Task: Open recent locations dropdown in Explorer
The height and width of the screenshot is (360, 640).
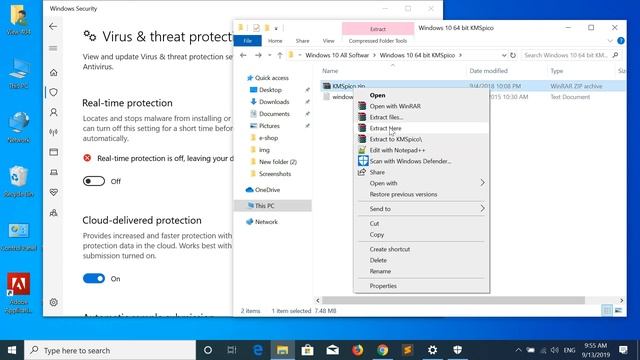Action: [x=269, y=55]
